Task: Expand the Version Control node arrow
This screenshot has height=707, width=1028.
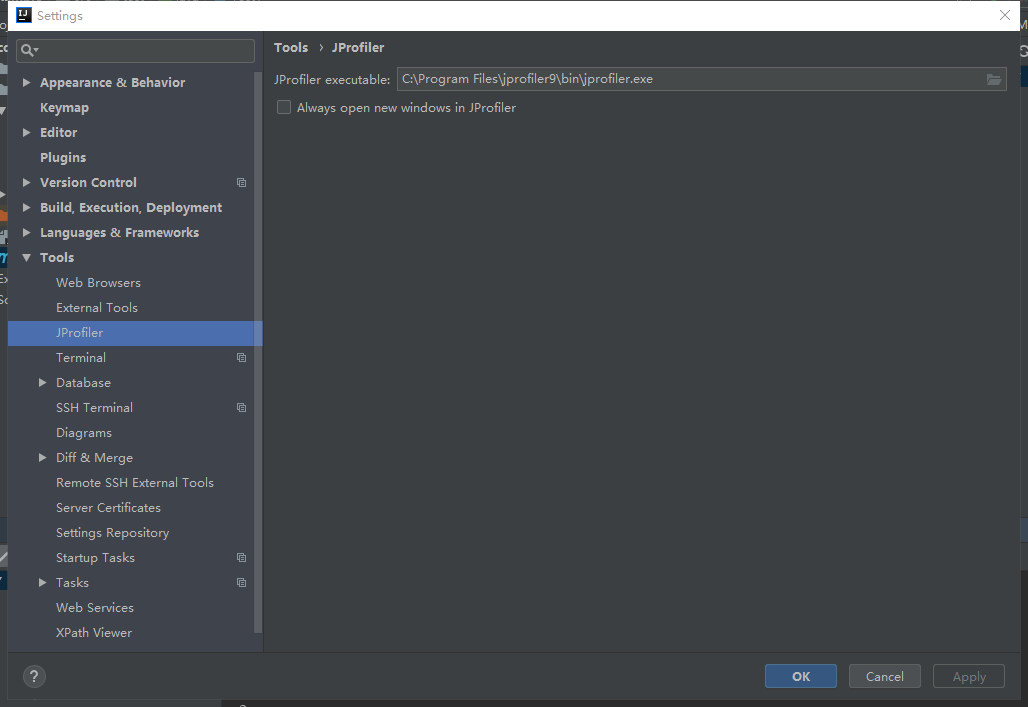Action: click(x=26, y=182)
